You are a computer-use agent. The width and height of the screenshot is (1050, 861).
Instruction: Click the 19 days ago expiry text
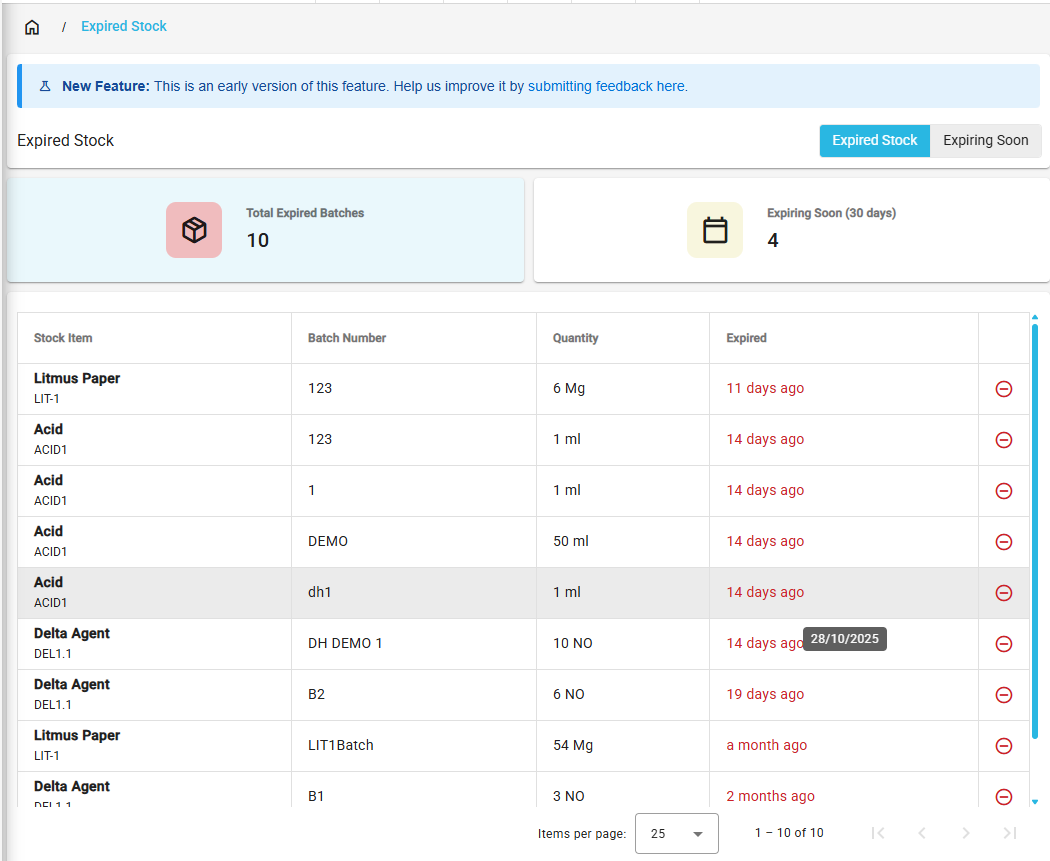[765, 694]
